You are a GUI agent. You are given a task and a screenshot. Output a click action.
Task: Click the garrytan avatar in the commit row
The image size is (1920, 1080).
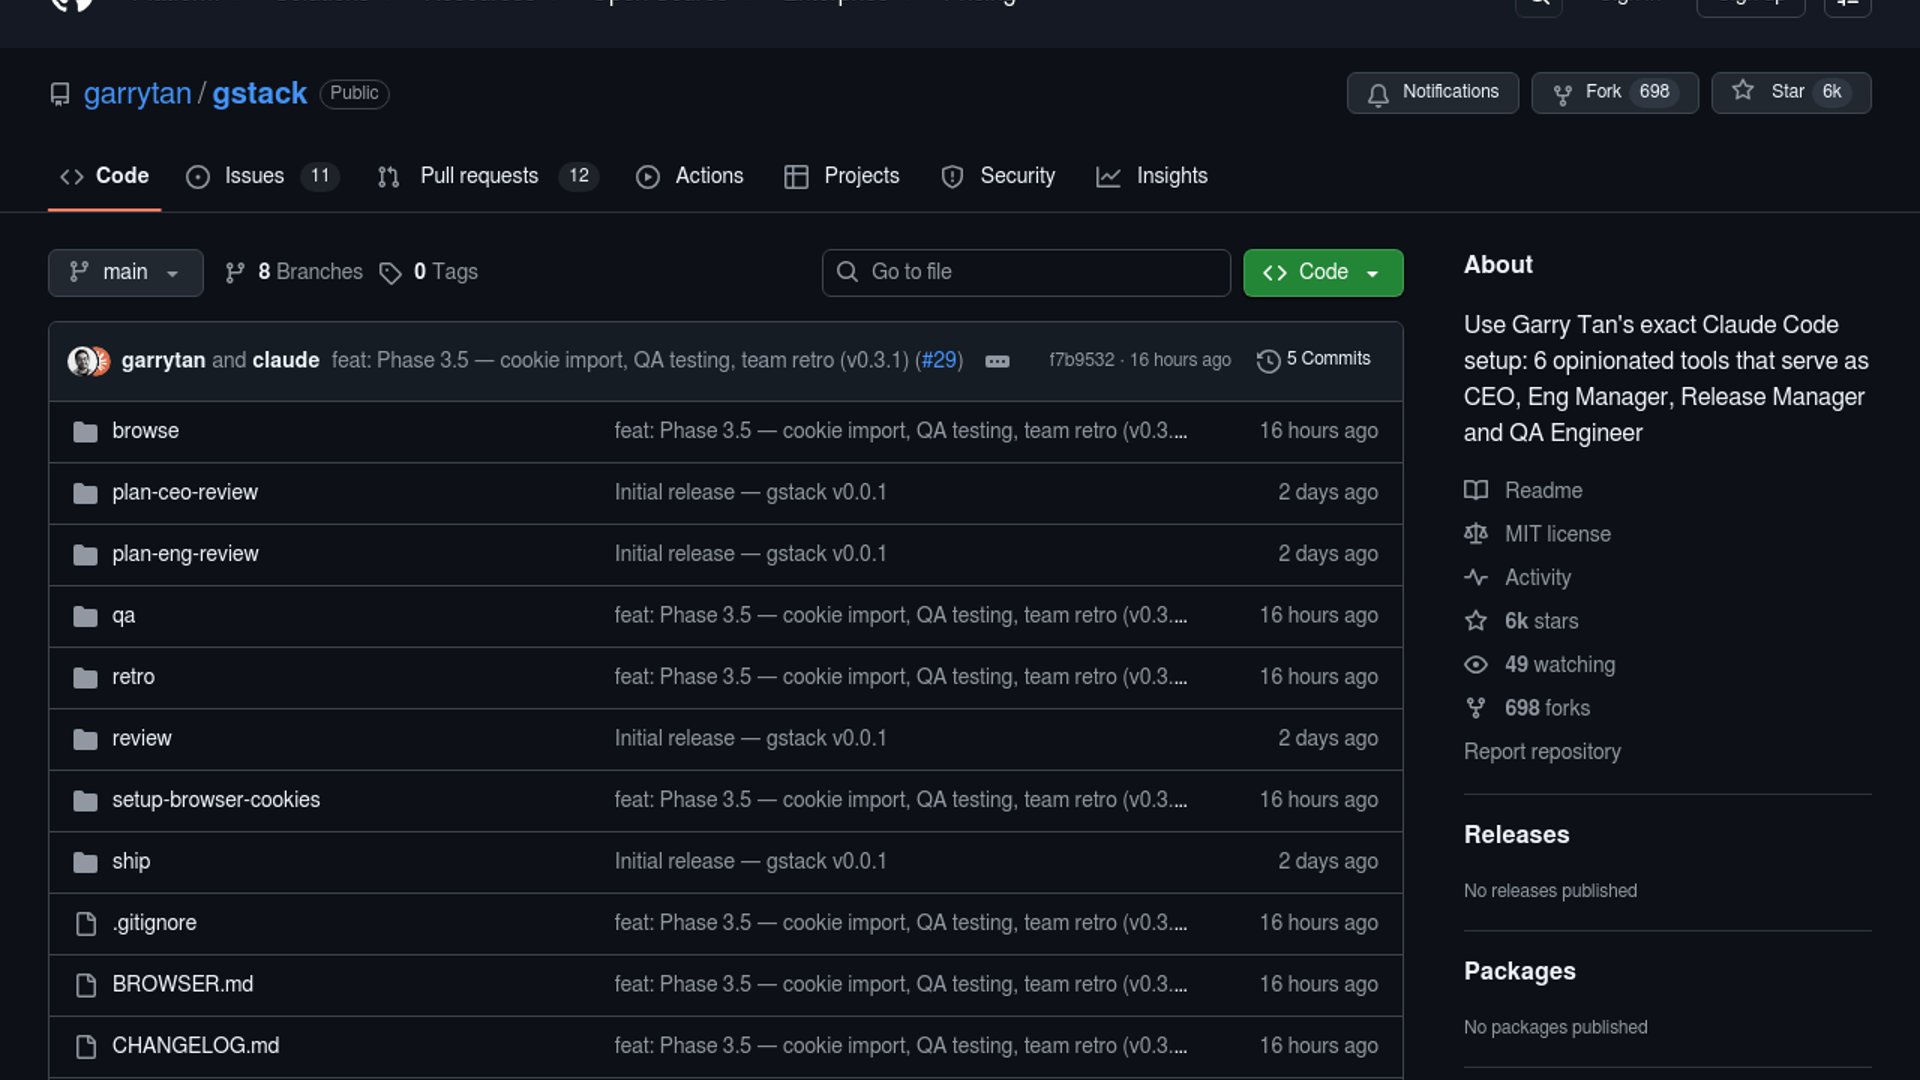(82, 361)
